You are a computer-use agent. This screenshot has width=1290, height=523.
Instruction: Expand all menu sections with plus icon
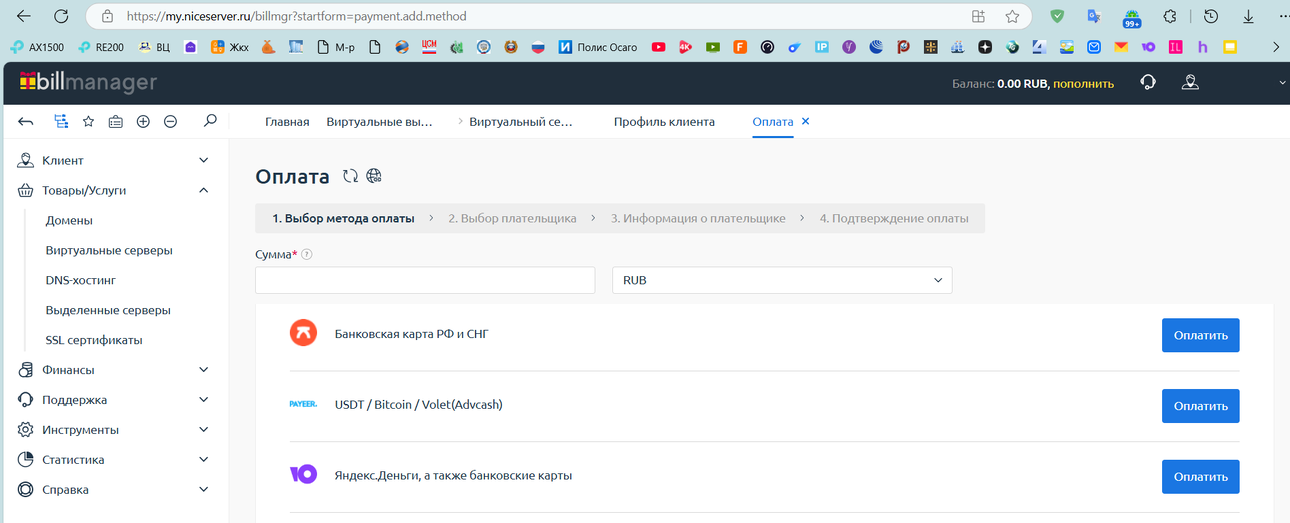[143, 121]
